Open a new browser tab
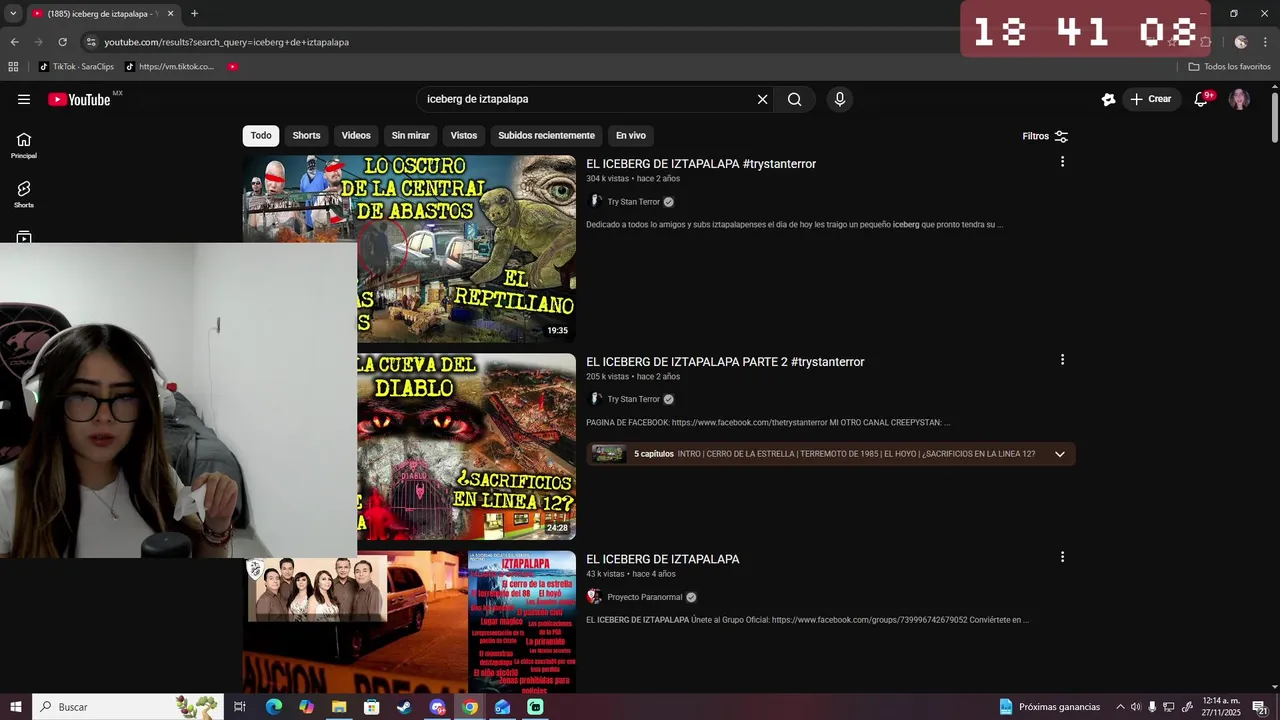Image resolution: width=1280 pixels, height=720 pixels. [x=194, y=13]
